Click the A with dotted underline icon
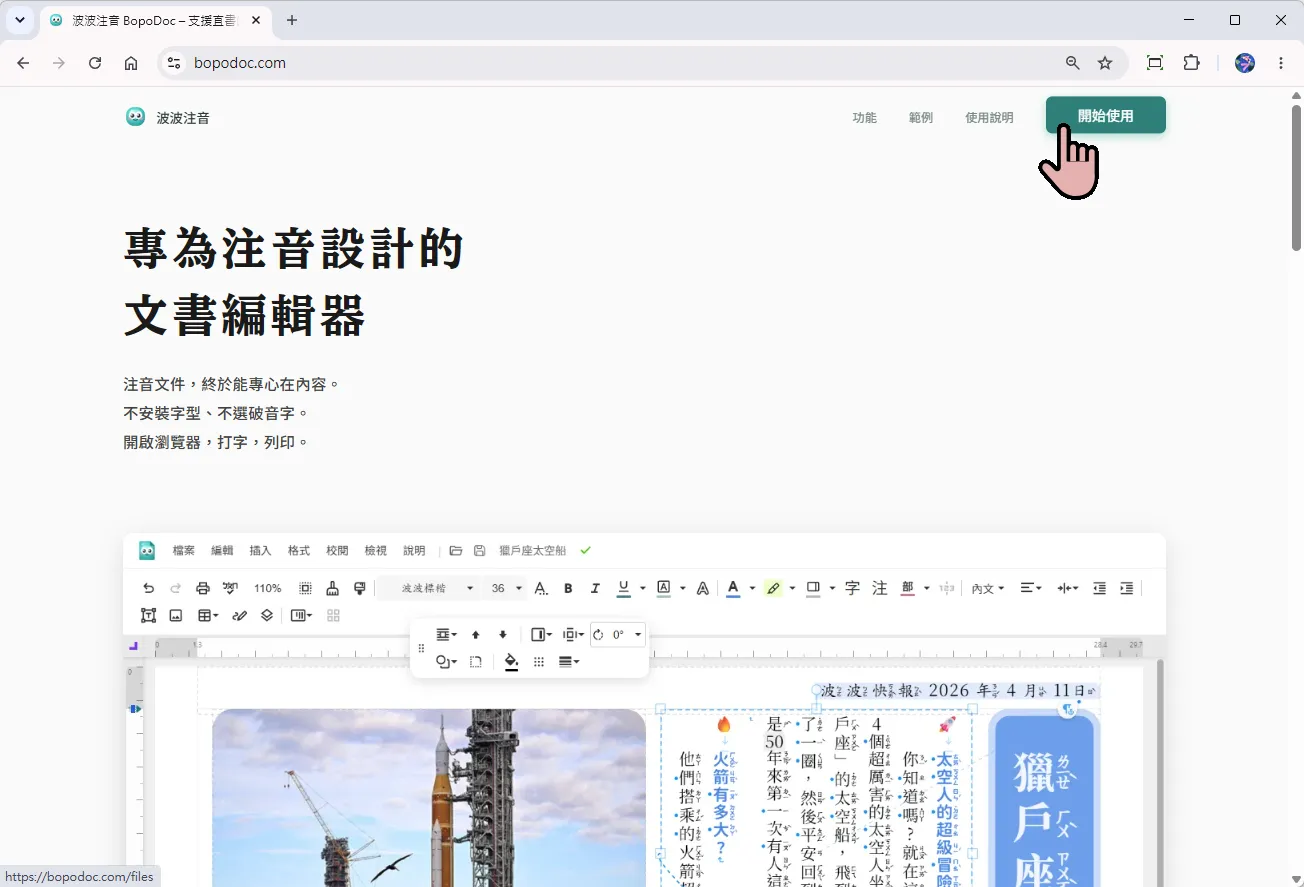Screen dimensions: 1304x887 pos(541,588)
